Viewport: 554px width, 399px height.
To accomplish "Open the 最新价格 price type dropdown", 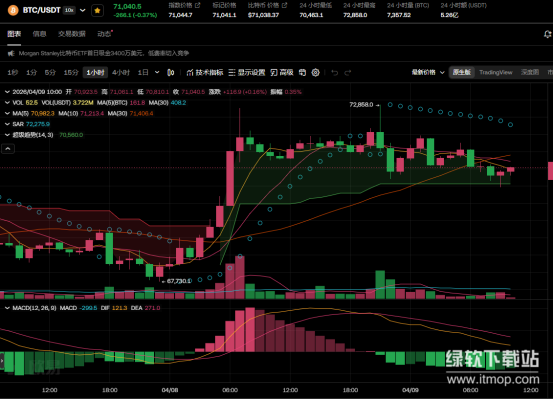I will [428, 72].
